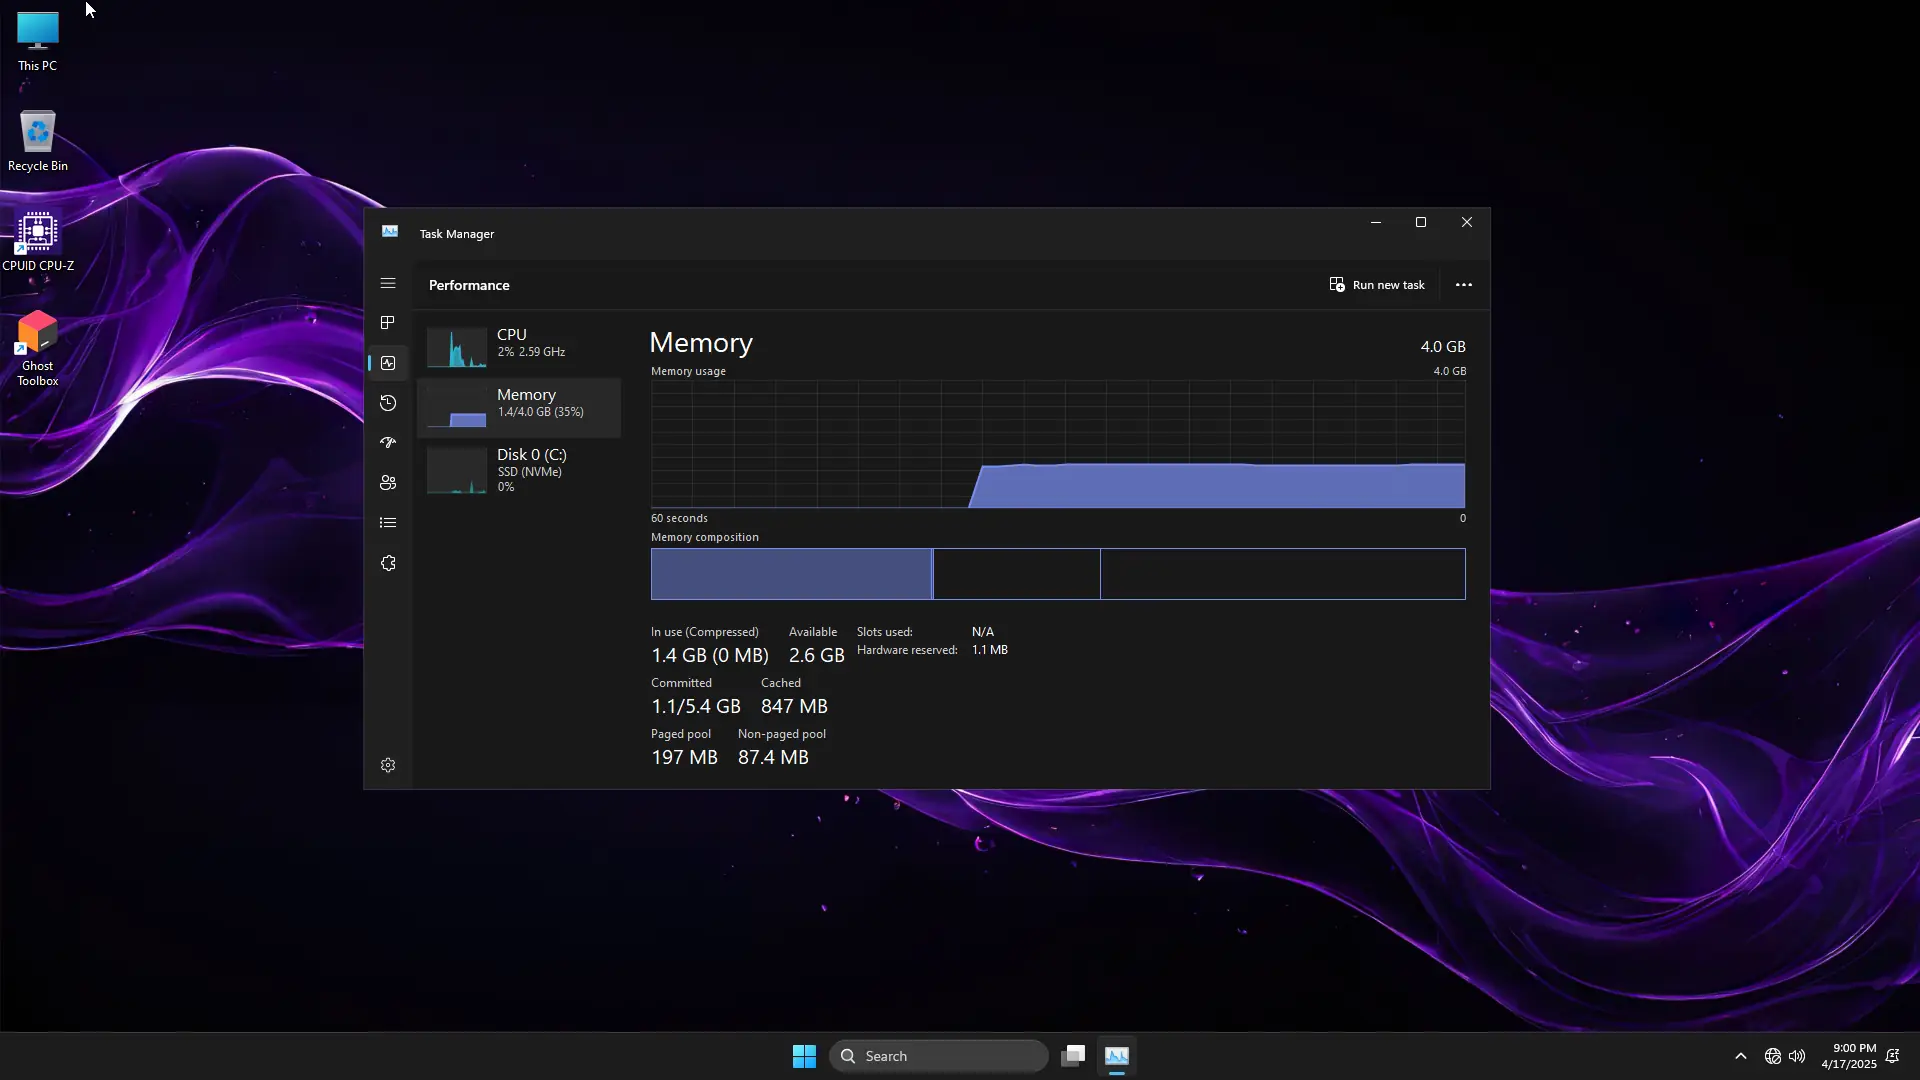
Task: Open Task Manager settings gear
Action: tap(388, 765)
